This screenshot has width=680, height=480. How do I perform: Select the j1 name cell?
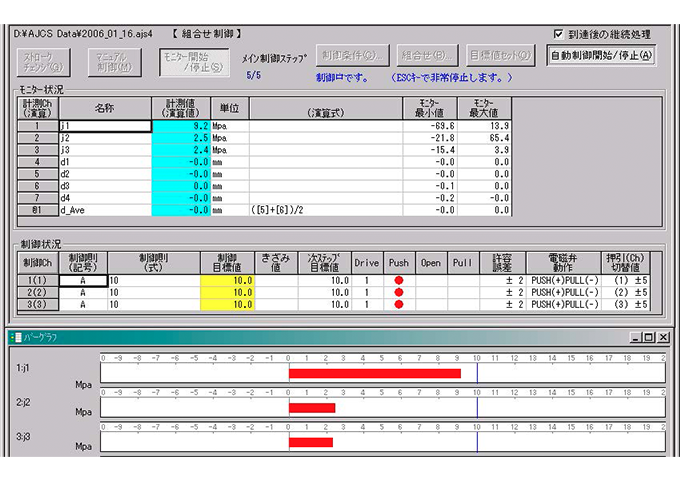105,126
